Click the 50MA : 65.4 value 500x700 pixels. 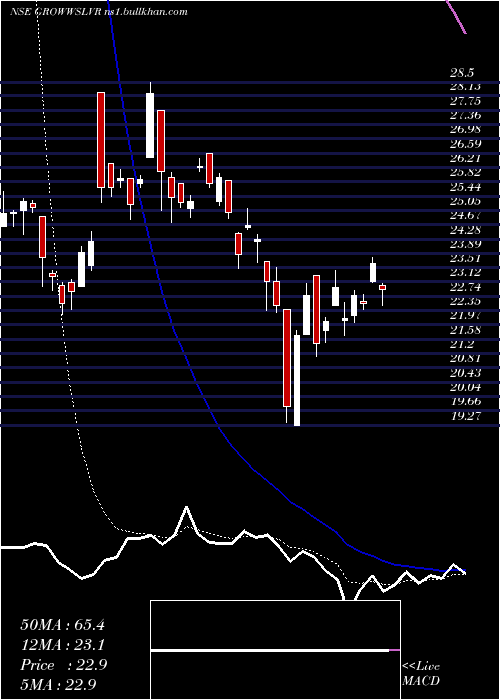coord(62,625)
